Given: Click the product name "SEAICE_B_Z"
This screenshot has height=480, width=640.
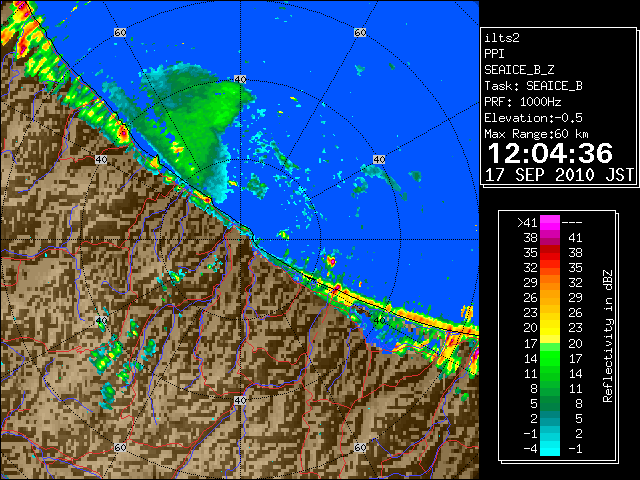Looking at the screenshot, I should (x=519, y=70).
